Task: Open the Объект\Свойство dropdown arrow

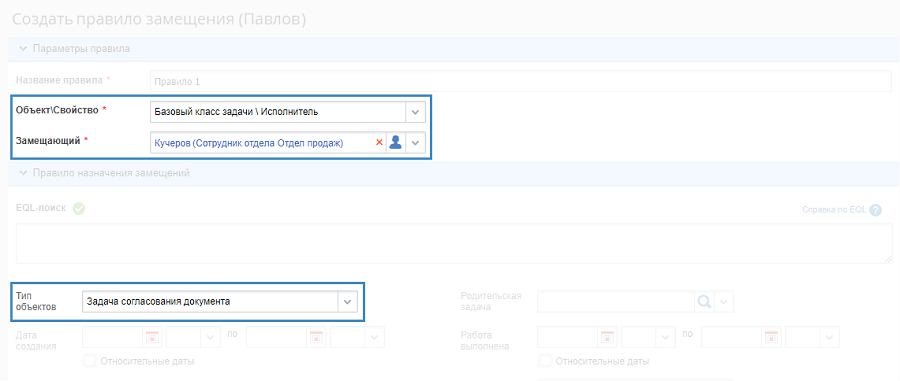Action: coord(416,112)
